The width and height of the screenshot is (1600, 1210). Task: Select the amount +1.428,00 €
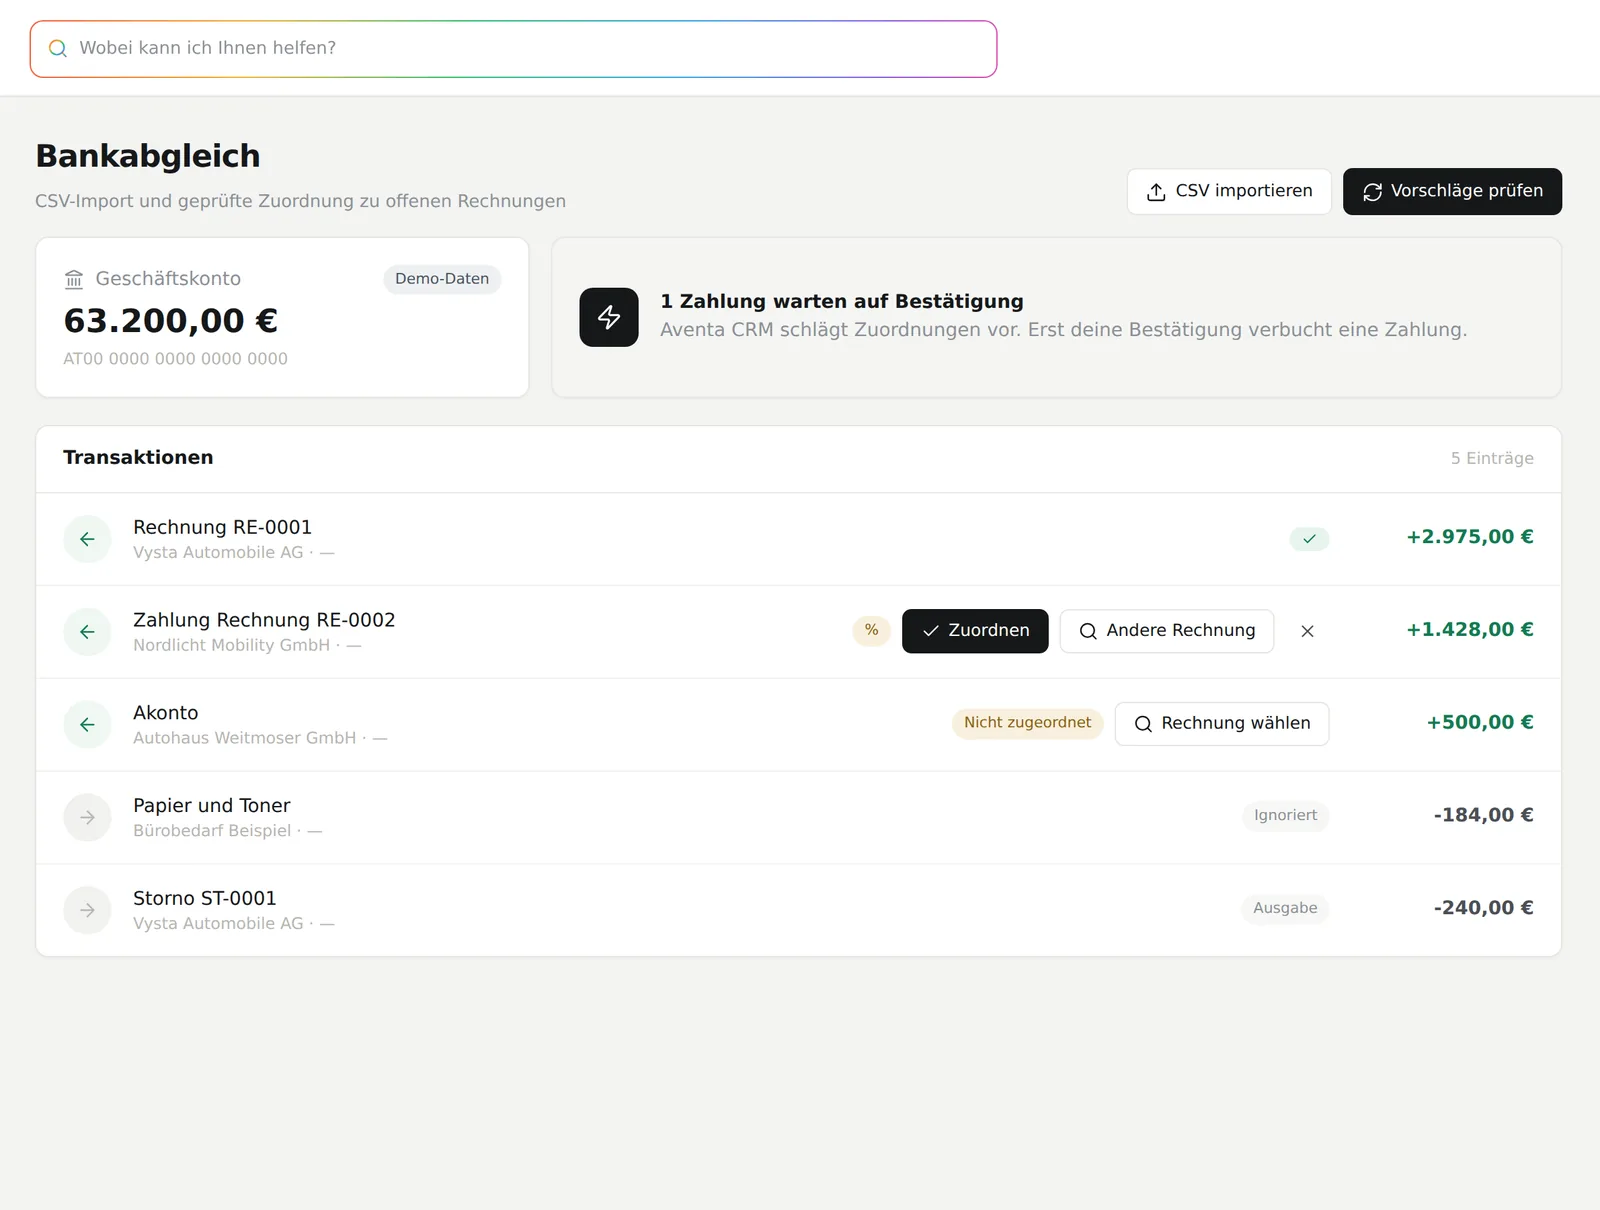point(1469,630)
